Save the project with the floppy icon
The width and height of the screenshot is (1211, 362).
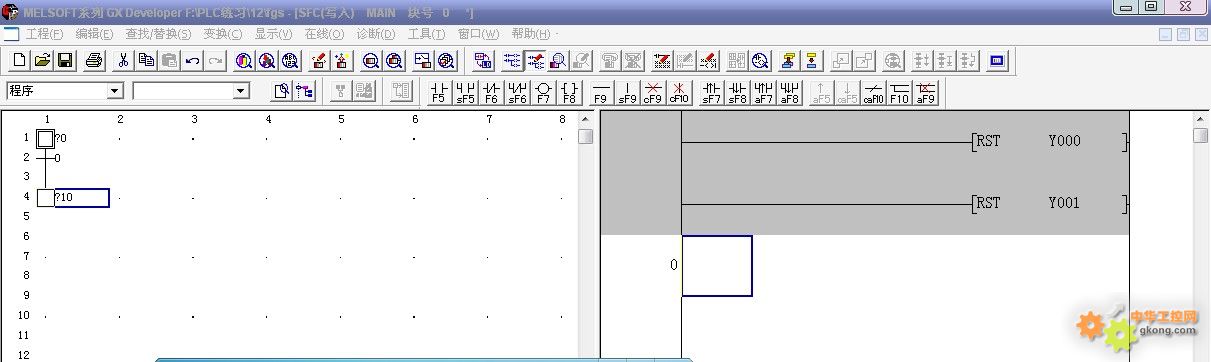tap(65, 61)
